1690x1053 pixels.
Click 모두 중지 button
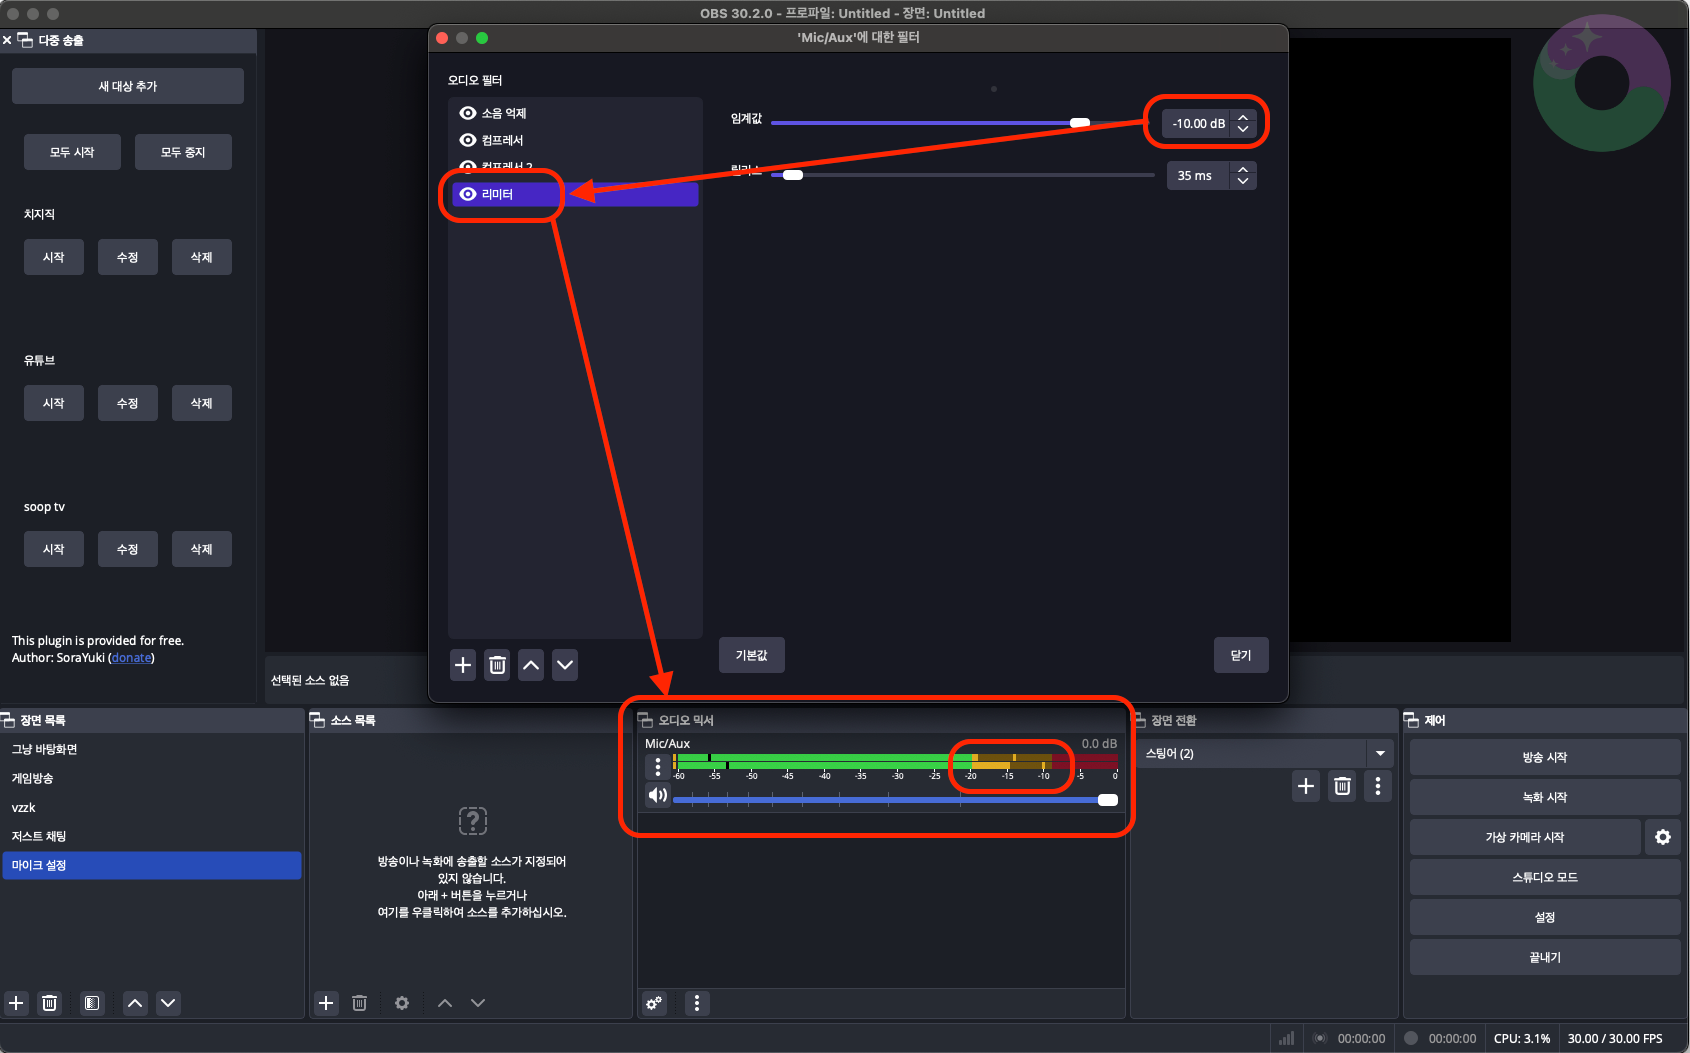coord(183,152)
